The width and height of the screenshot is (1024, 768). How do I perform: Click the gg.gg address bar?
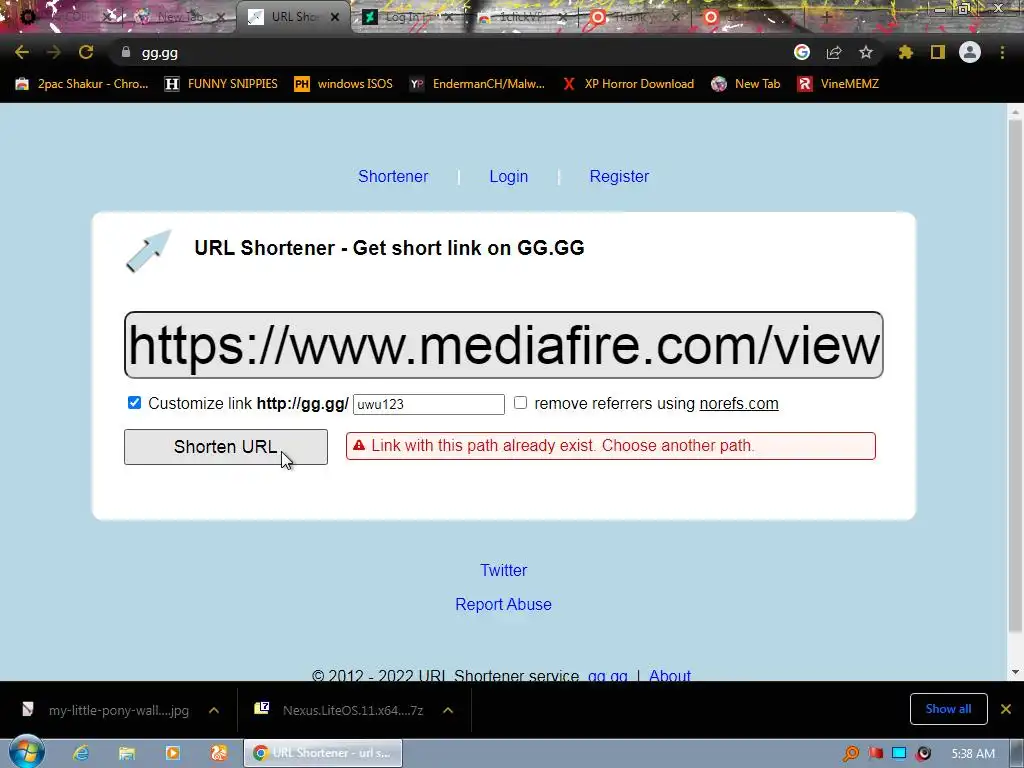coord(451,52)
